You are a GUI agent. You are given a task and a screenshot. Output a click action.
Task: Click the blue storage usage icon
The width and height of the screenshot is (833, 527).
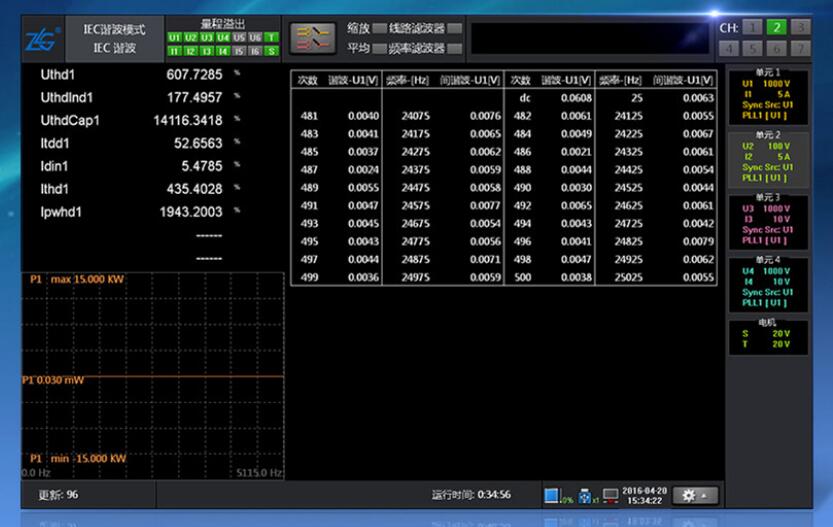(x=552, y=495)
